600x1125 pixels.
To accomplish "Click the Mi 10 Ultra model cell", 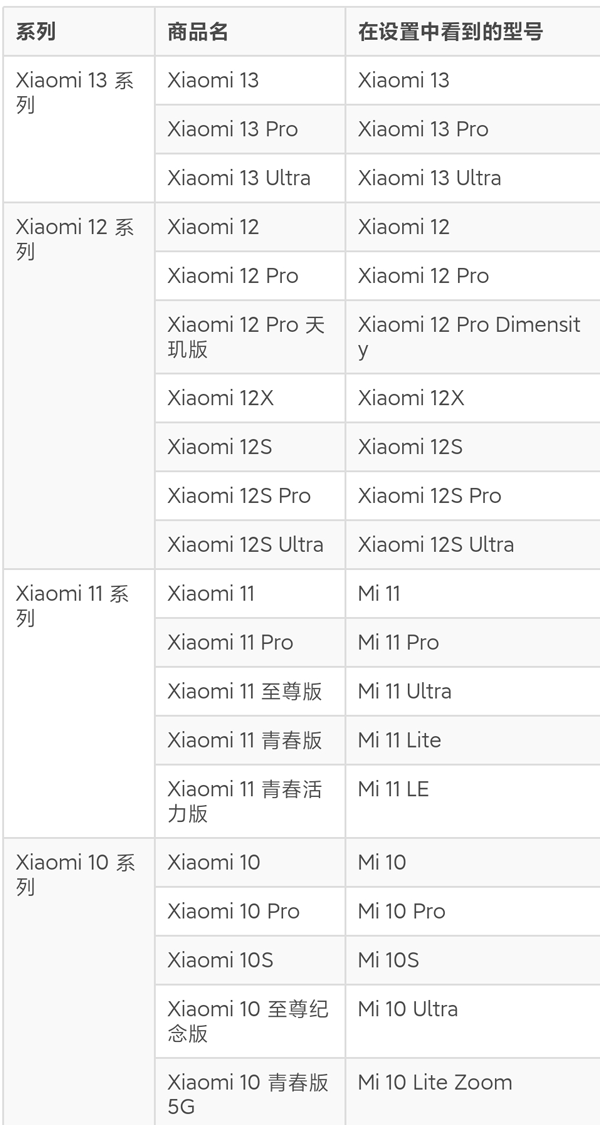I will [408, 1009].
